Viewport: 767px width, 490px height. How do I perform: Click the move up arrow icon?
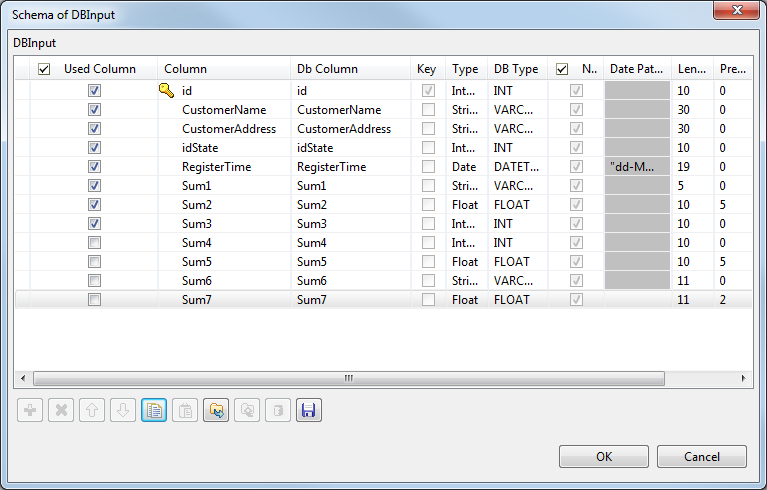pyautogui.click(x=92, y=410)
